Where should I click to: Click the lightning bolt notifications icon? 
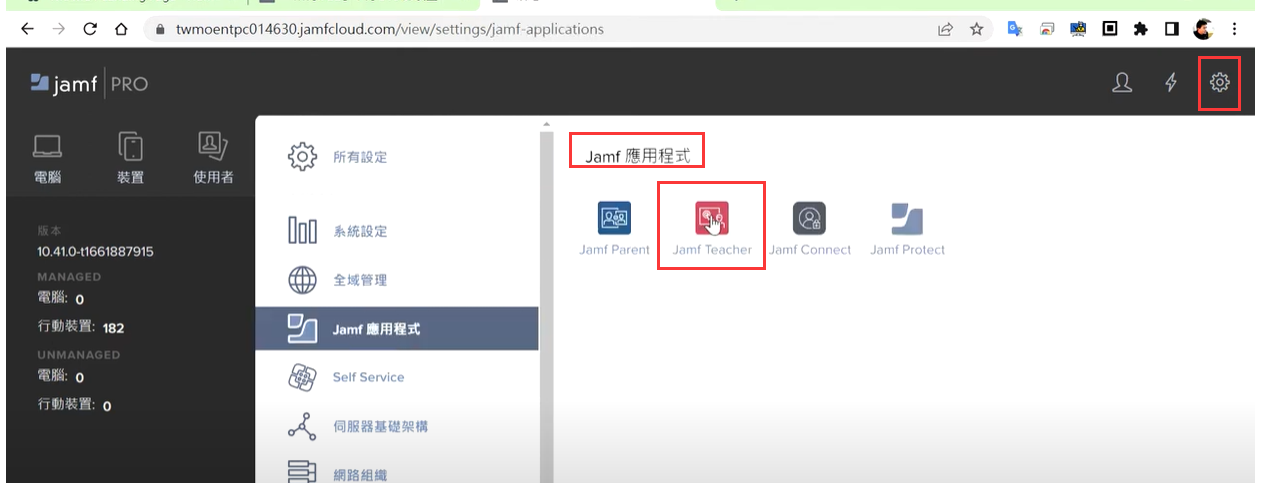coord(1171,83)
